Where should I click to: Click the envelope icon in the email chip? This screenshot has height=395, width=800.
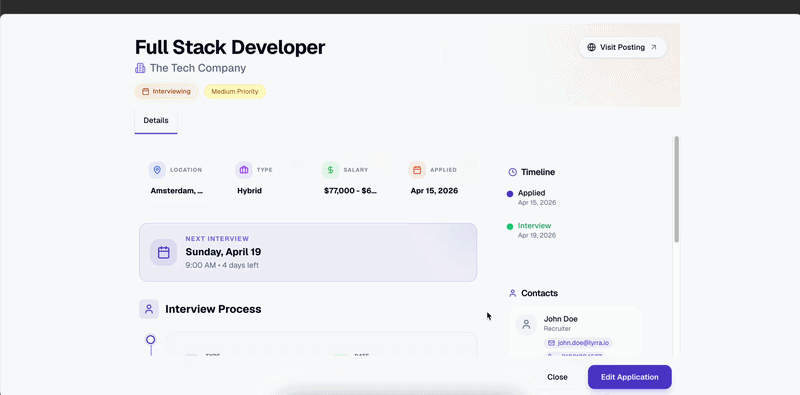551,343
